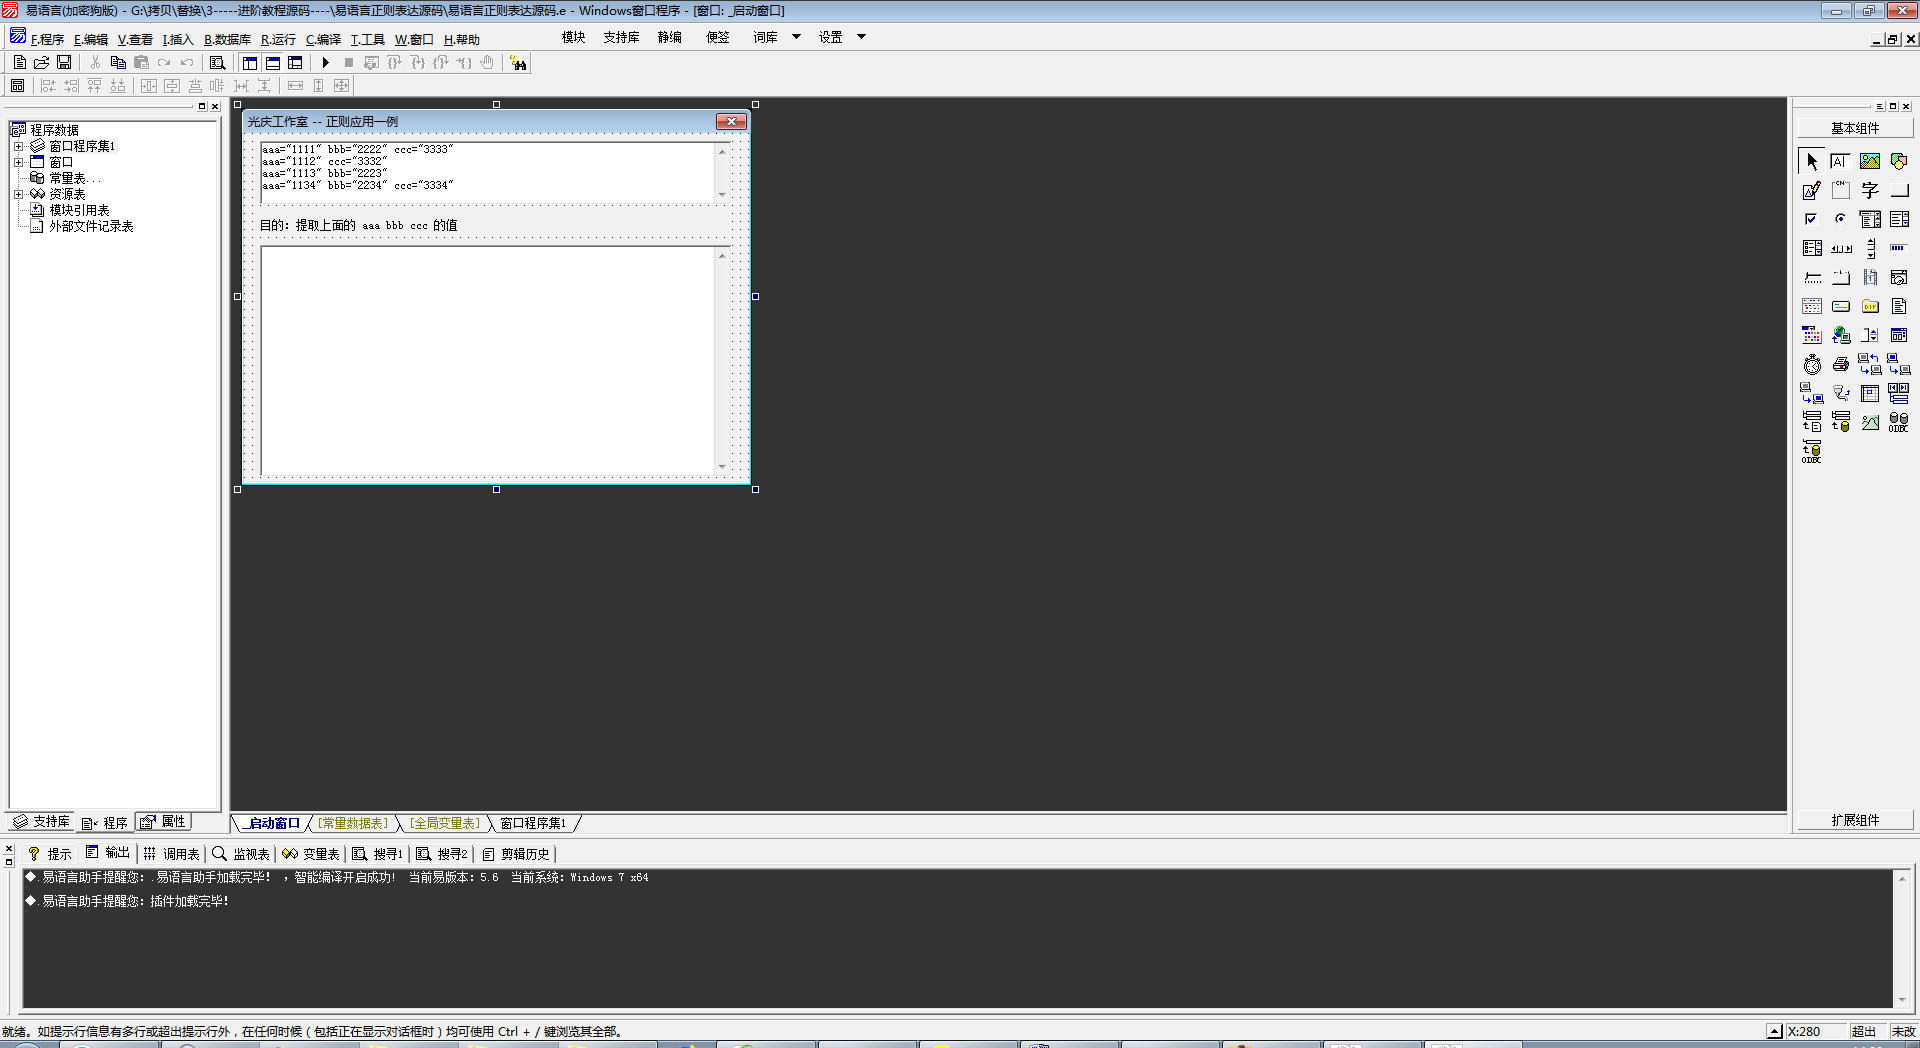The width and height of the screenshot is (1920, 1048).
Task: Toggle the third panel layout button
Action: 295,62
